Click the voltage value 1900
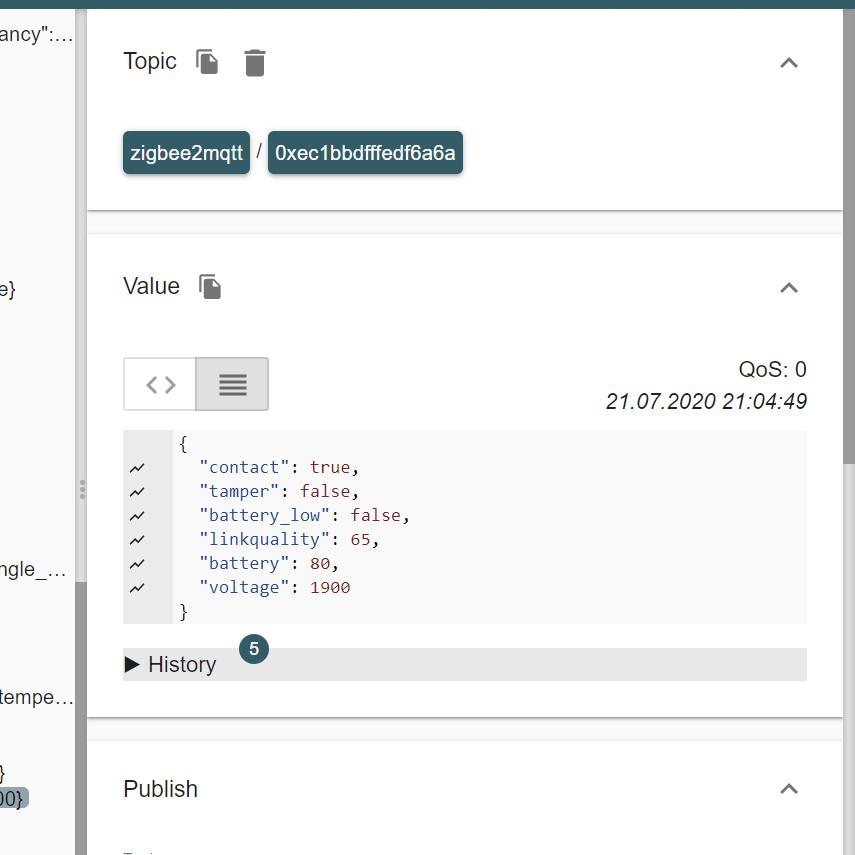 [330, 588]
